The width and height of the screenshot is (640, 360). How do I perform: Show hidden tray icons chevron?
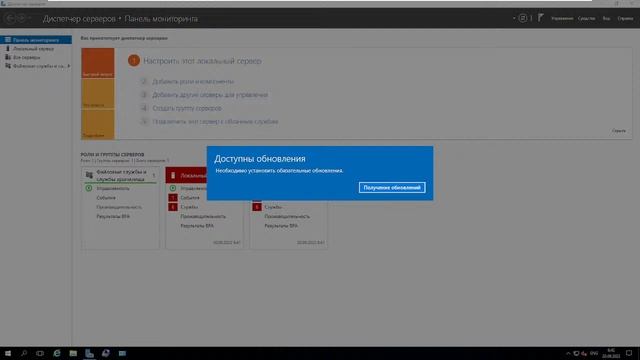click(568, 353)
